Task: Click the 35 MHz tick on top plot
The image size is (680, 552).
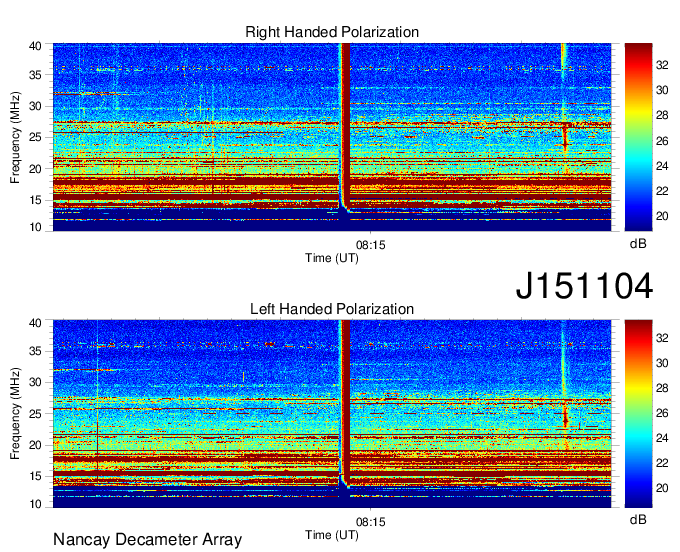Action: [35, 75]
